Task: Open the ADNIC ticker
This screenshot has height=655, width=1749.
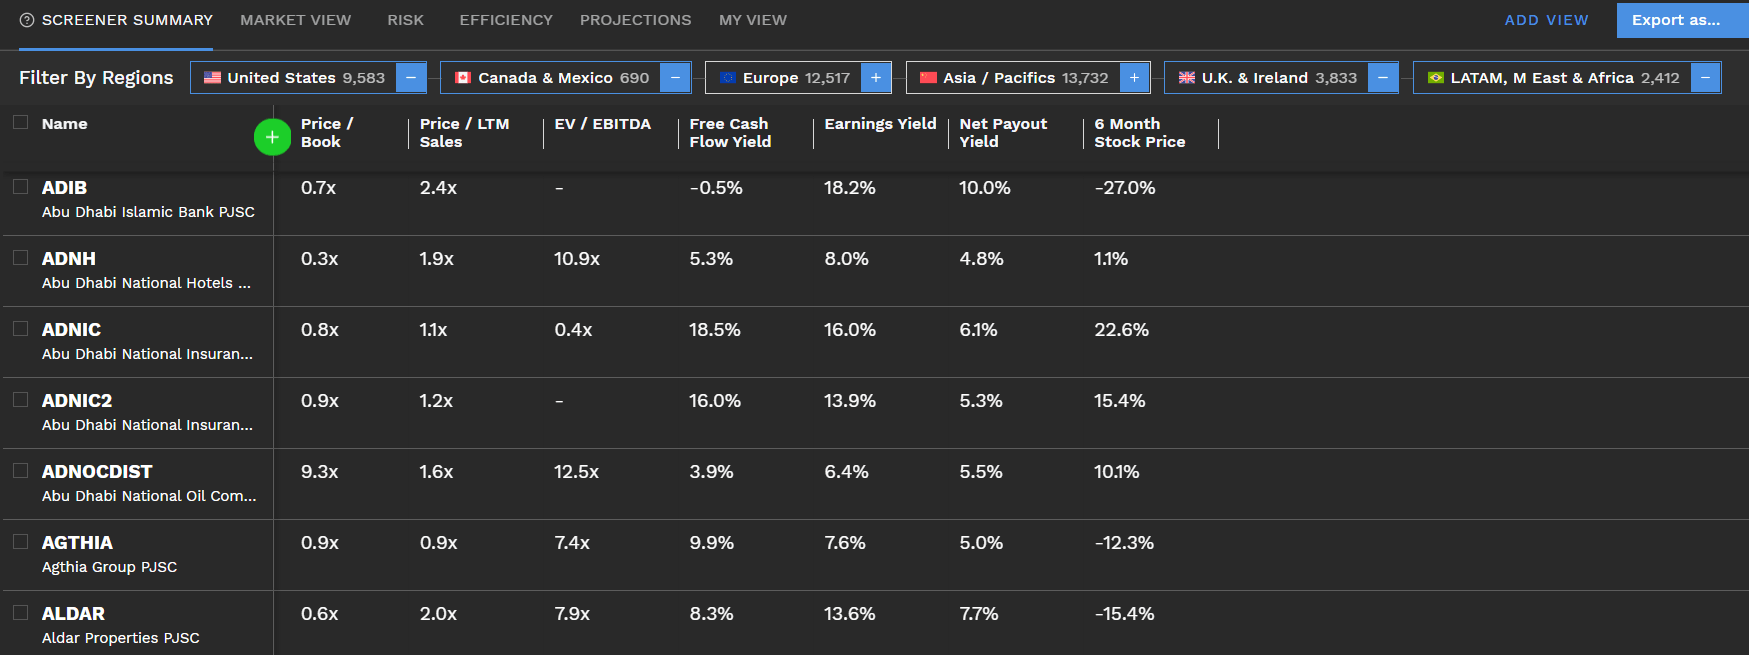Action: coord(71,330)
